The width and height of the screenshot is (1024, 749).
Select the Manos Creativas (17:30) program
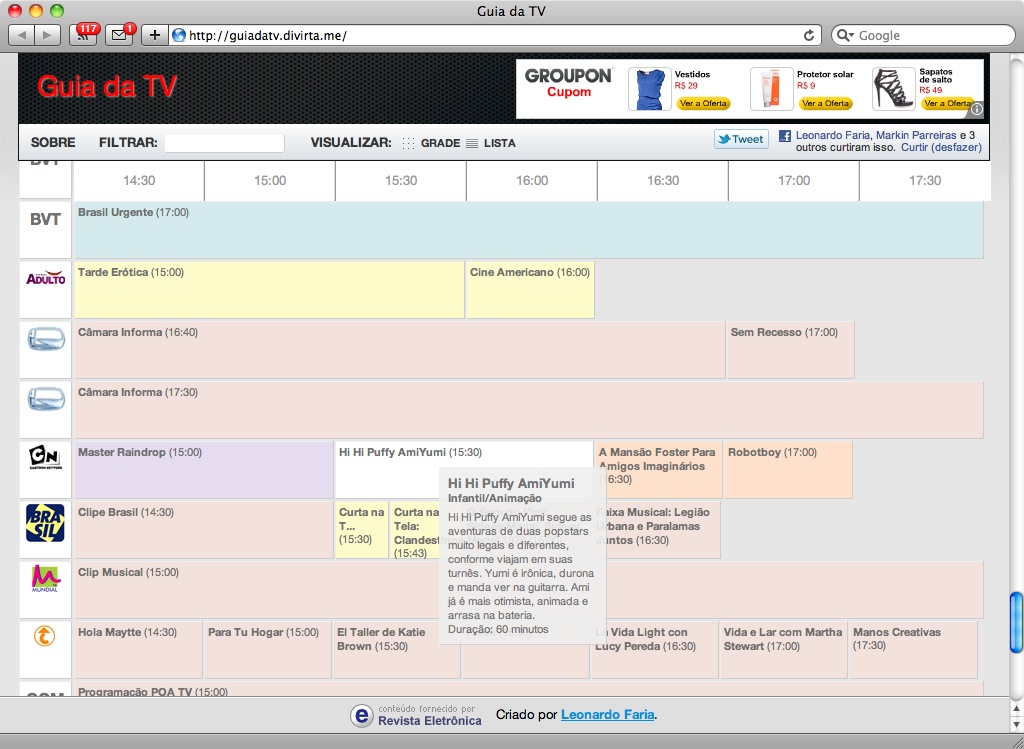pyautogui.click(x=913, y=650)
